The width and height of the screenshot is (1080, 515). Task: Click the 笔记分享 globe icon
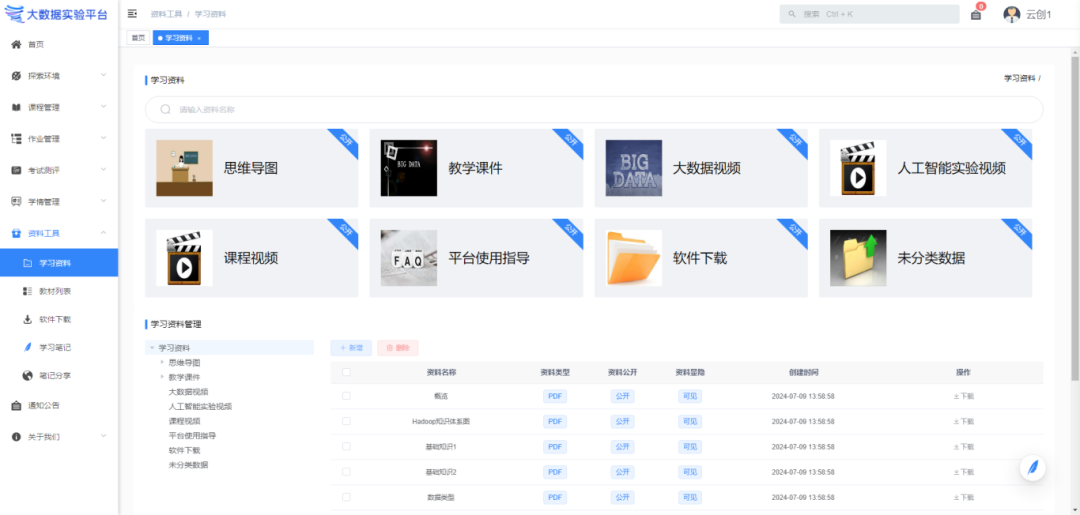(28, 375)
